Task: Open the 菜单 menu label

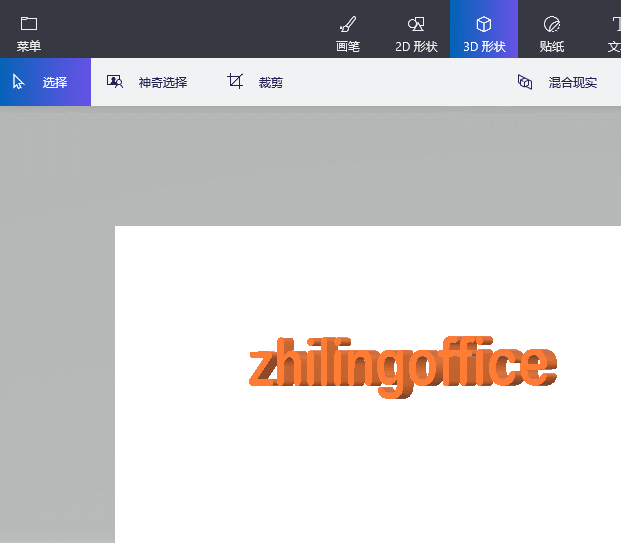Action: pos(29,46)
